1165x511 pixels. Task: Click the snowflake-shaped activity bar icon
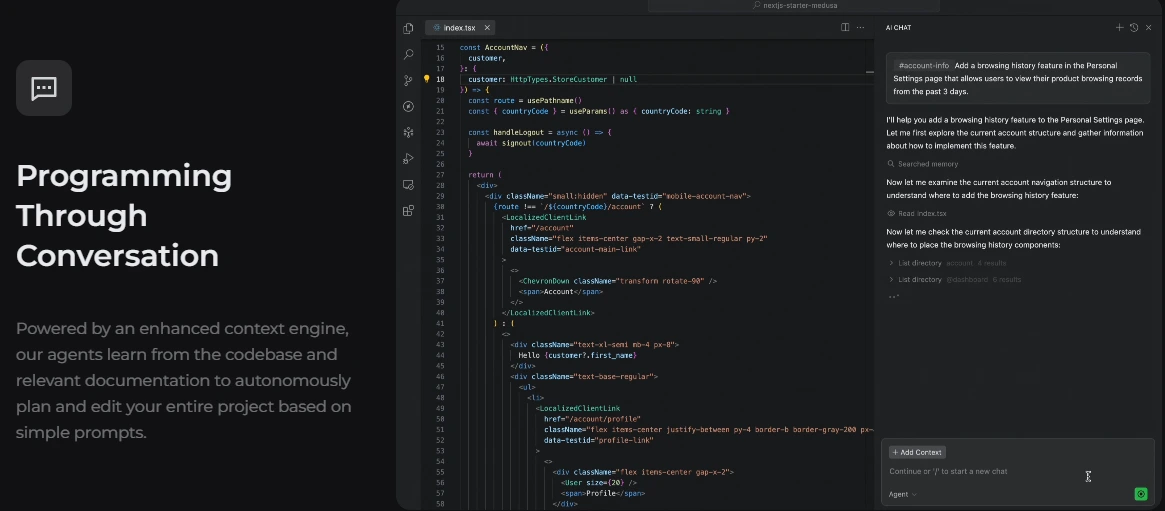pos(408,132)
